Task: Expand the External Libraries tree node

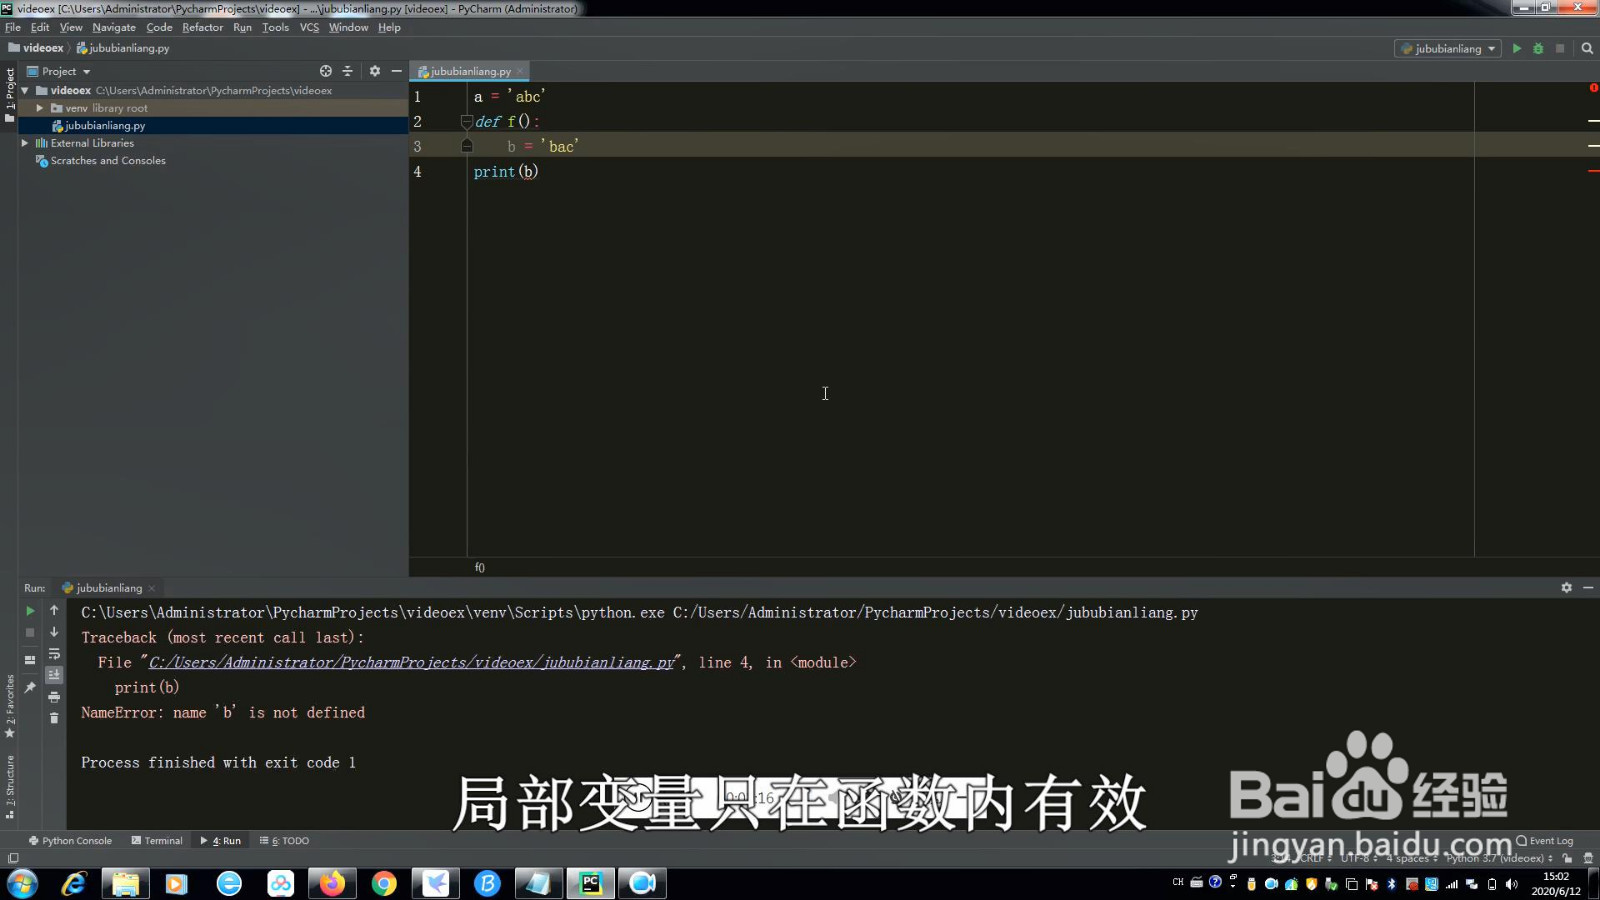Action: [24, 143]
